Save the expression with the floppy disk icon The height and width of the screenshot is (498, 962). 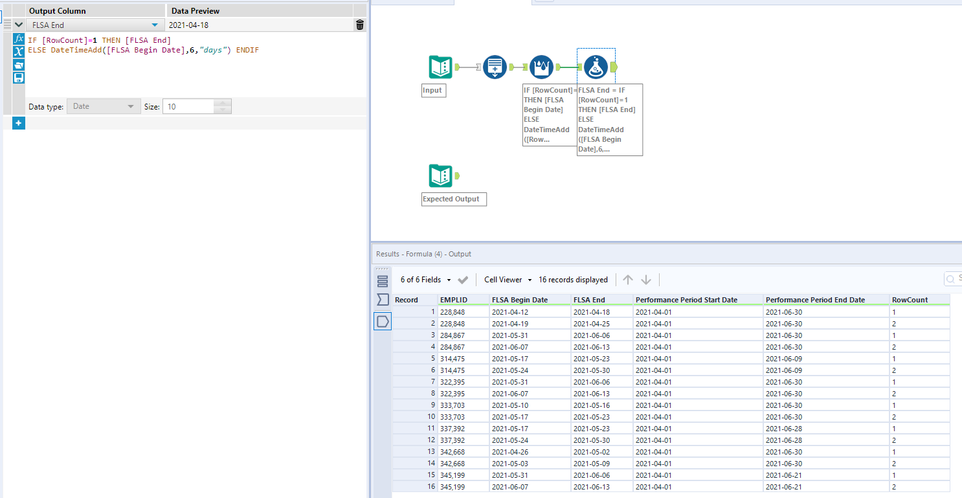18,77
